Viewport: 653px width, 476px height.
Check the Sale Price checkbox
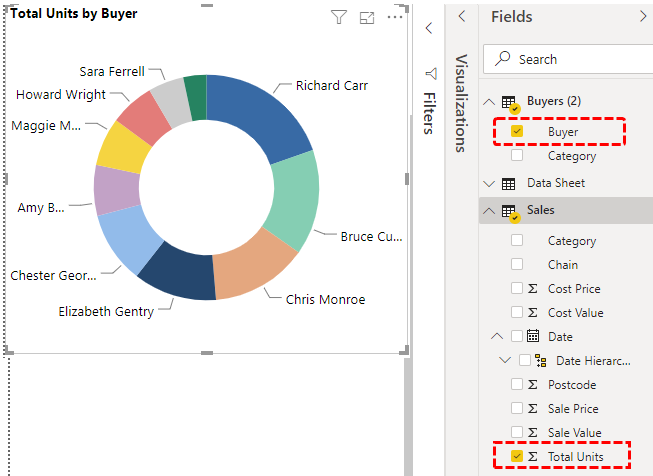[517, 408]
